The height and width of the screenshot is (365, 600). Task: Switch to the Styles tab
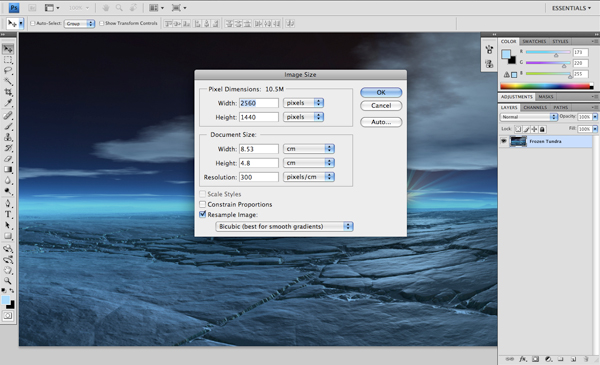point(560,41)
